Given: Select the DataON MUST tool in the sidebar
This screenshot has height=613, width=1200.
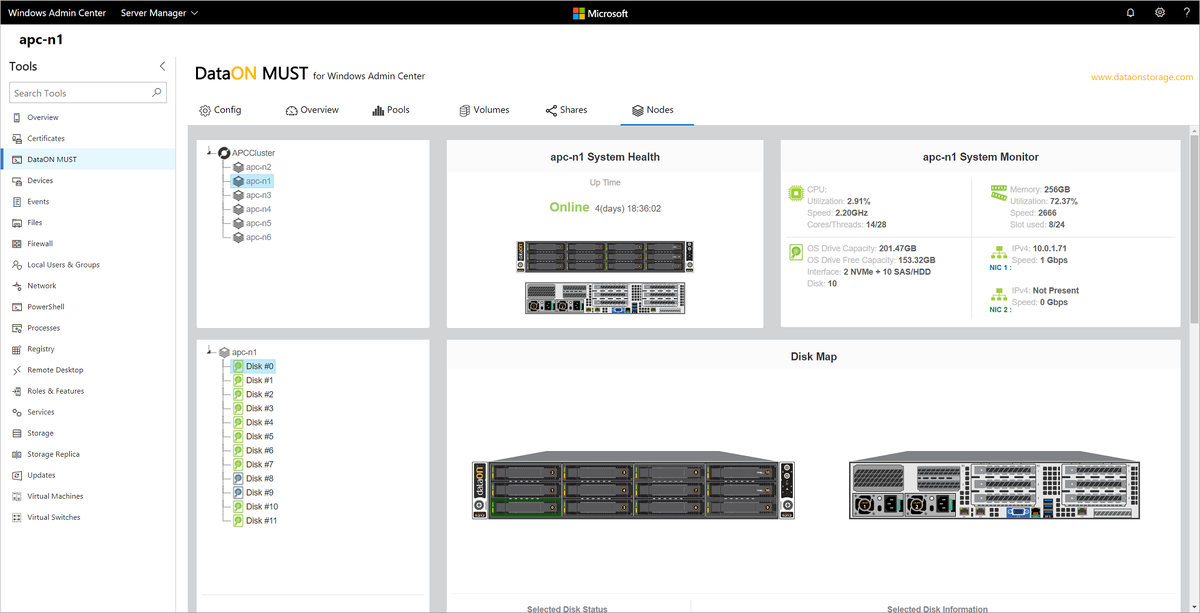Looking at the screenshot, I should coord(88,159).
